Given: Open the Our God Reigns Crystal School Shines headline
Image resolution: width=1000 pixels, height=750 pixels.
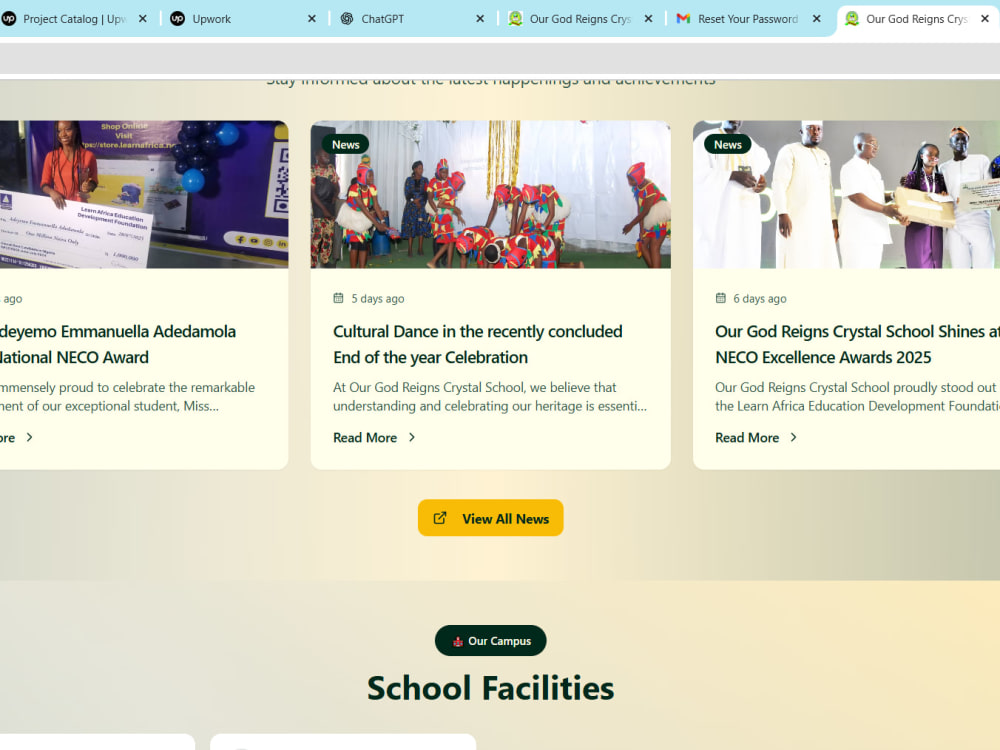Looking at the screenshot, I should coord(857,344).
